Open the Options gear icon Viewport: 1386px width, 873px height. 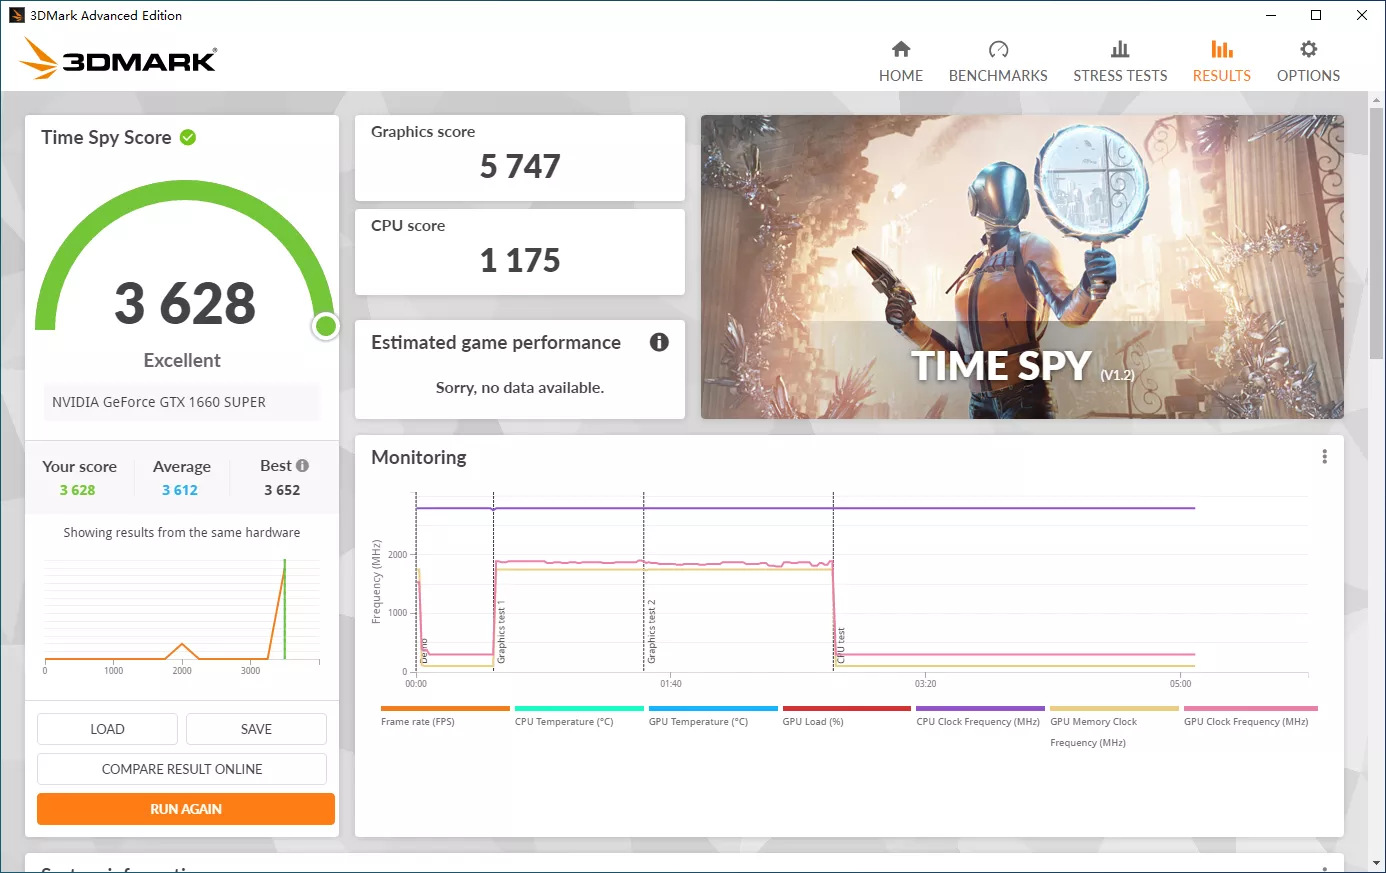click(1308, 49)
